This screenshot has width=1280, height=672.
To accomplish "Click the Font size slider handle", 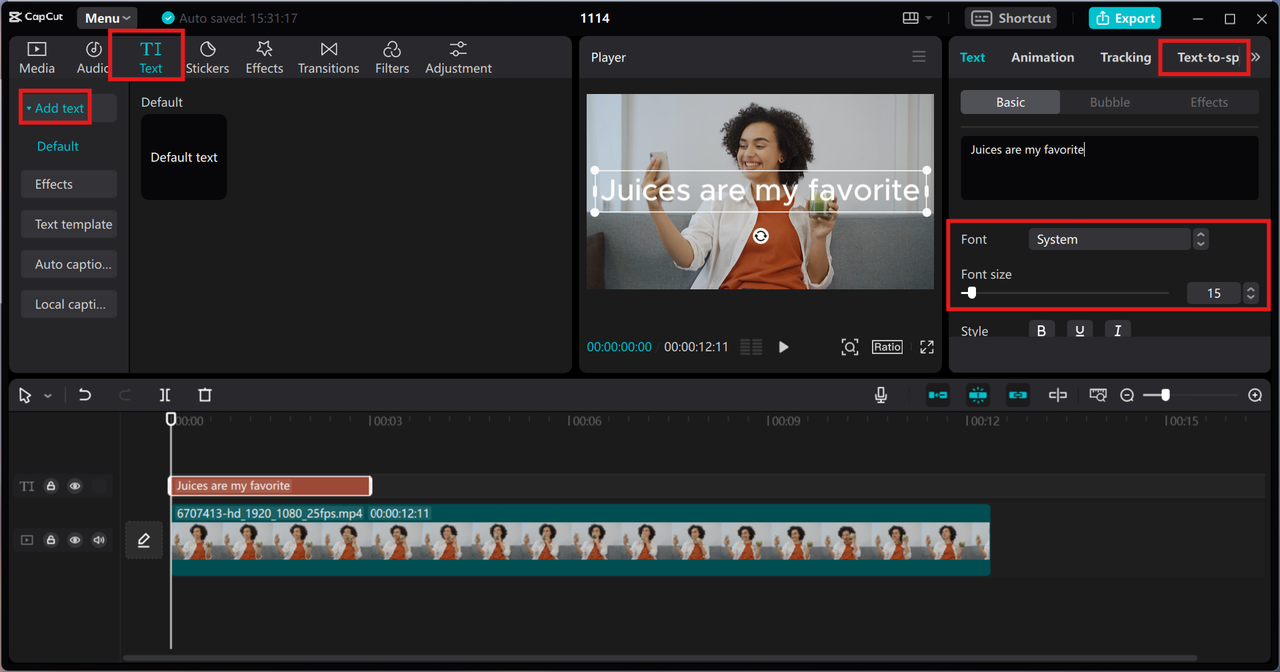I will (971, 293).
